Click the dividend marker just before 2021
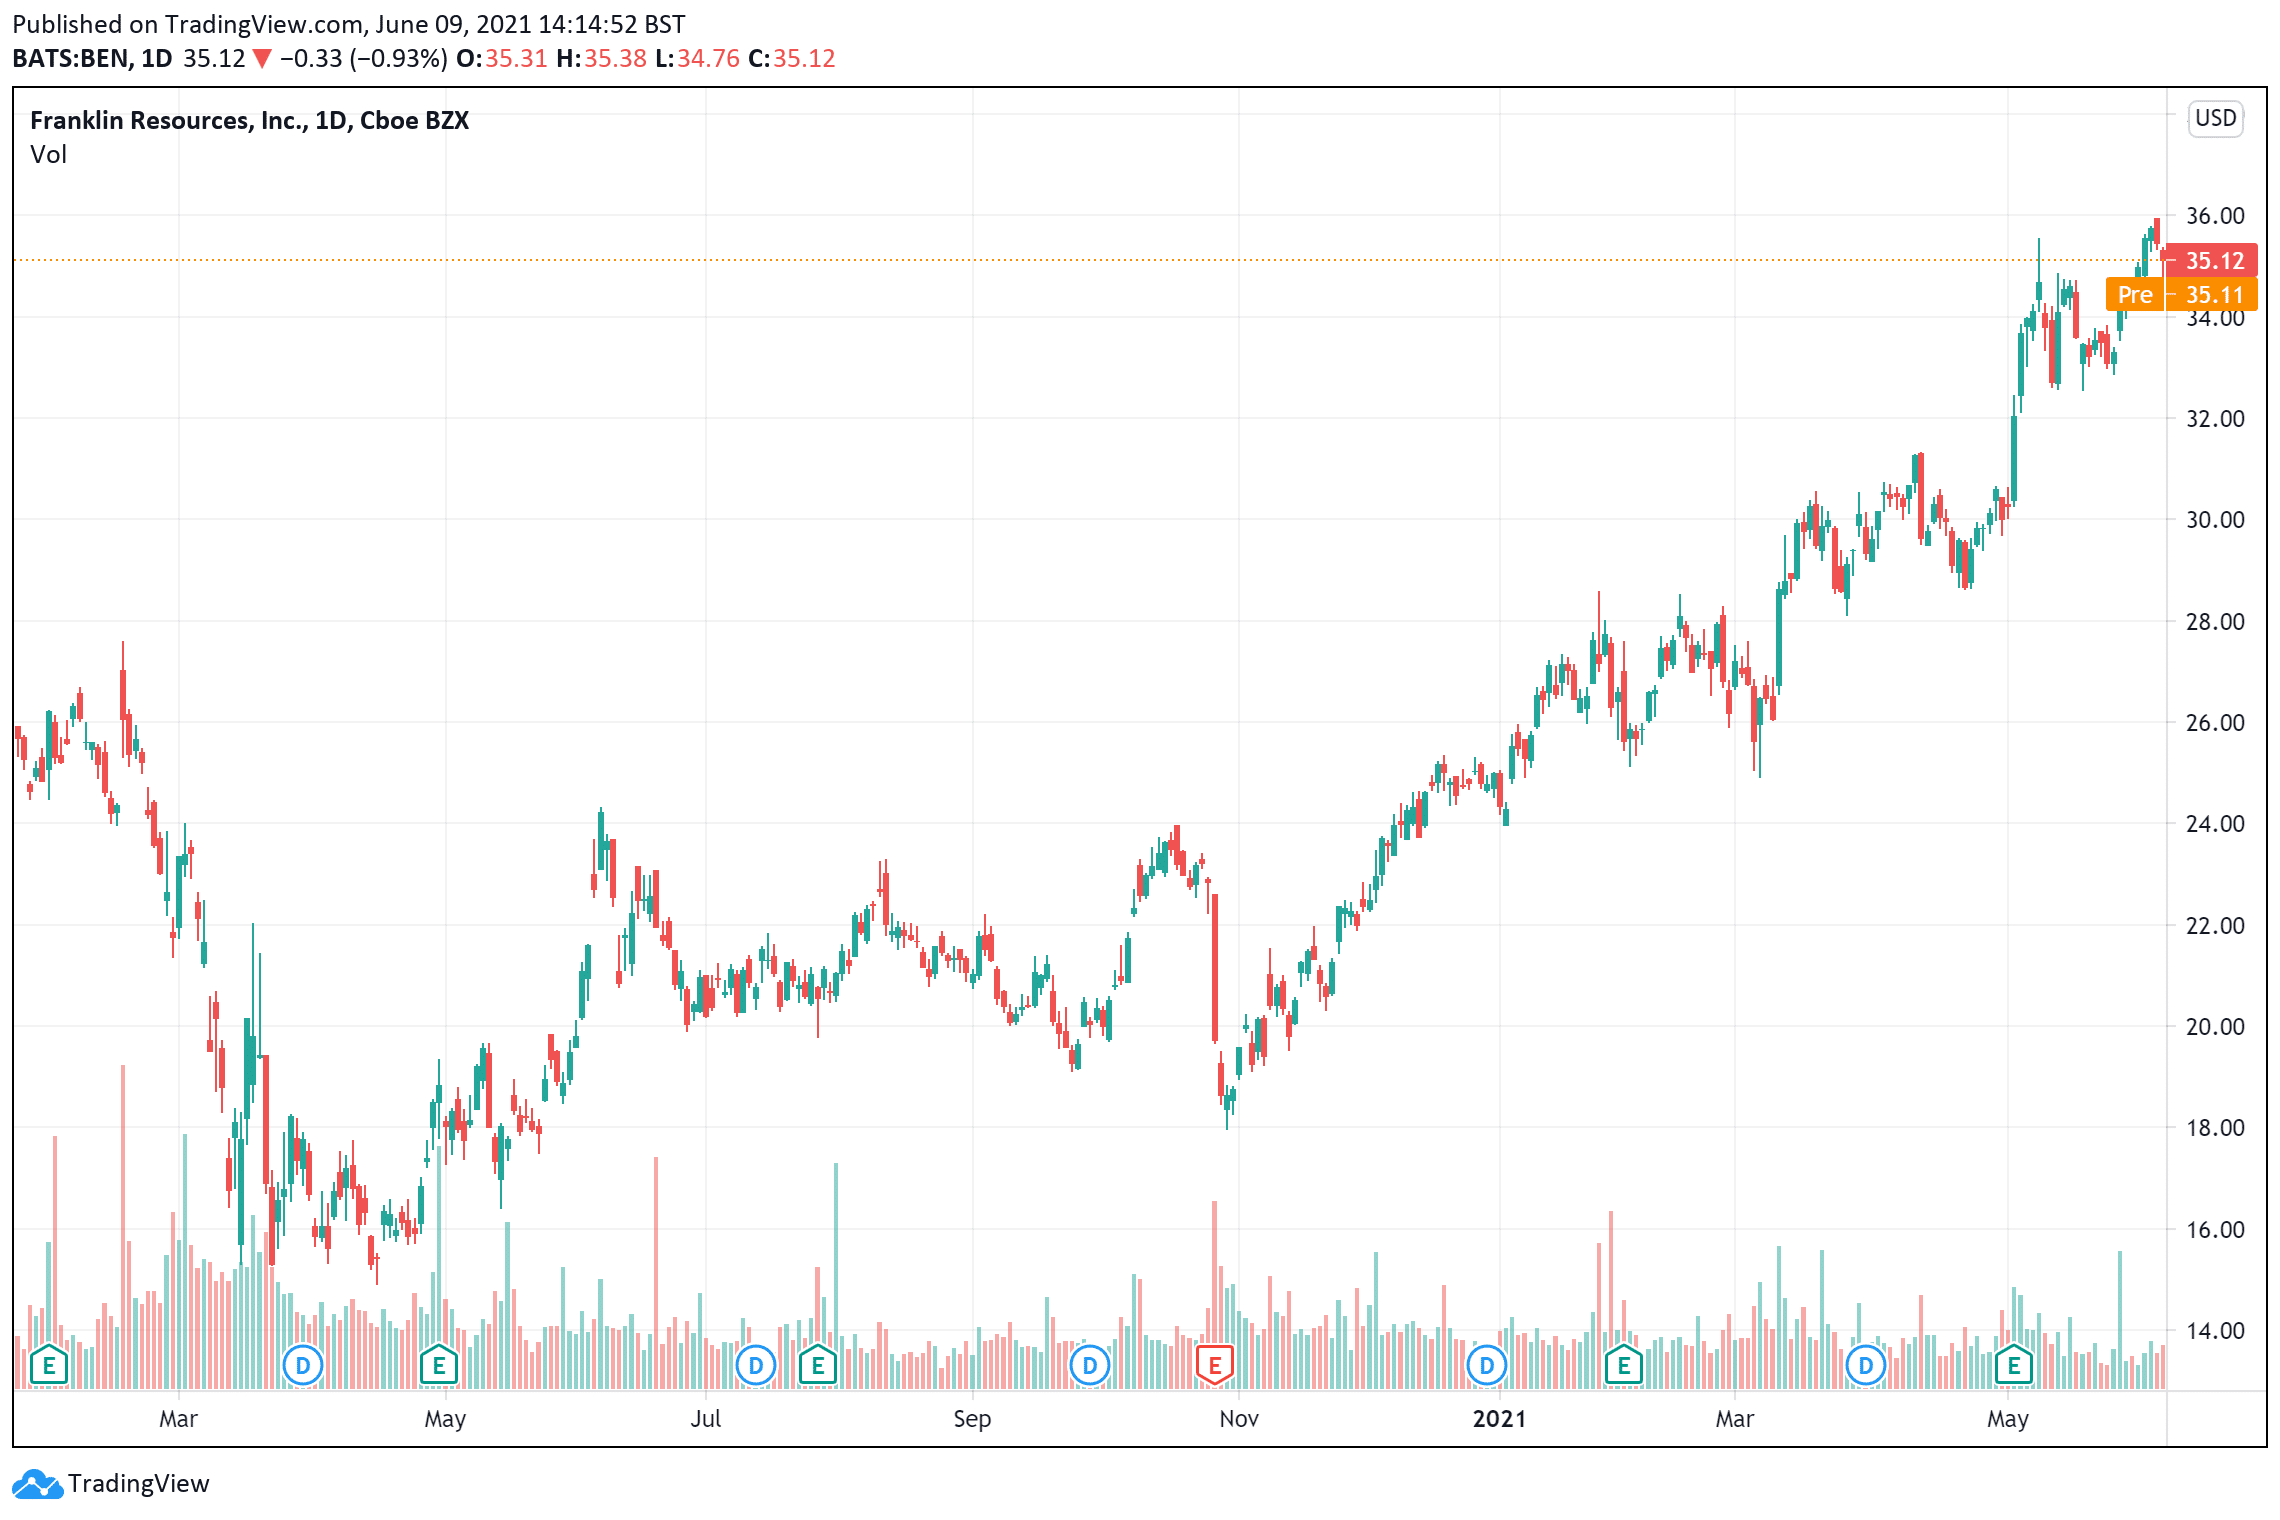 (x=1487, y=1365)
